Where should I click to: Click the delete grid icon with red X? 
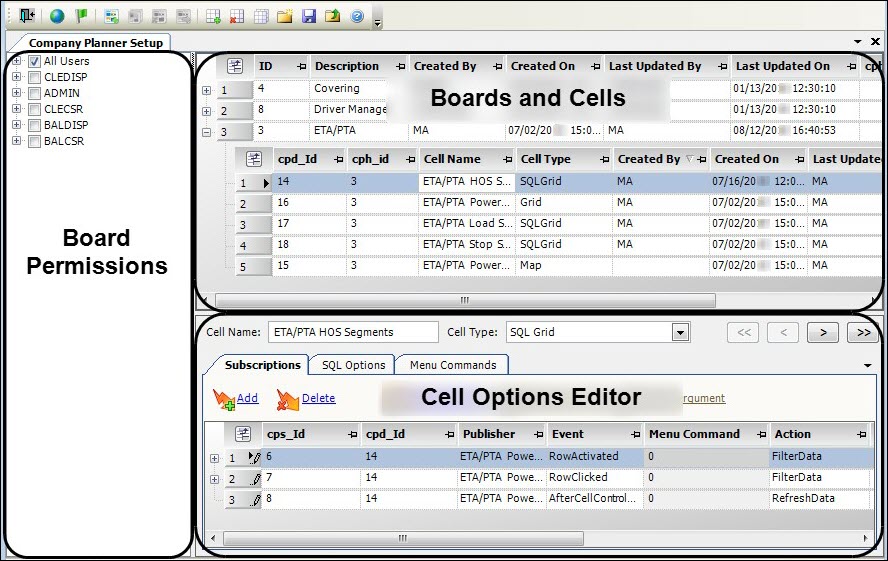pyautogui.click(x=237, y=16)
